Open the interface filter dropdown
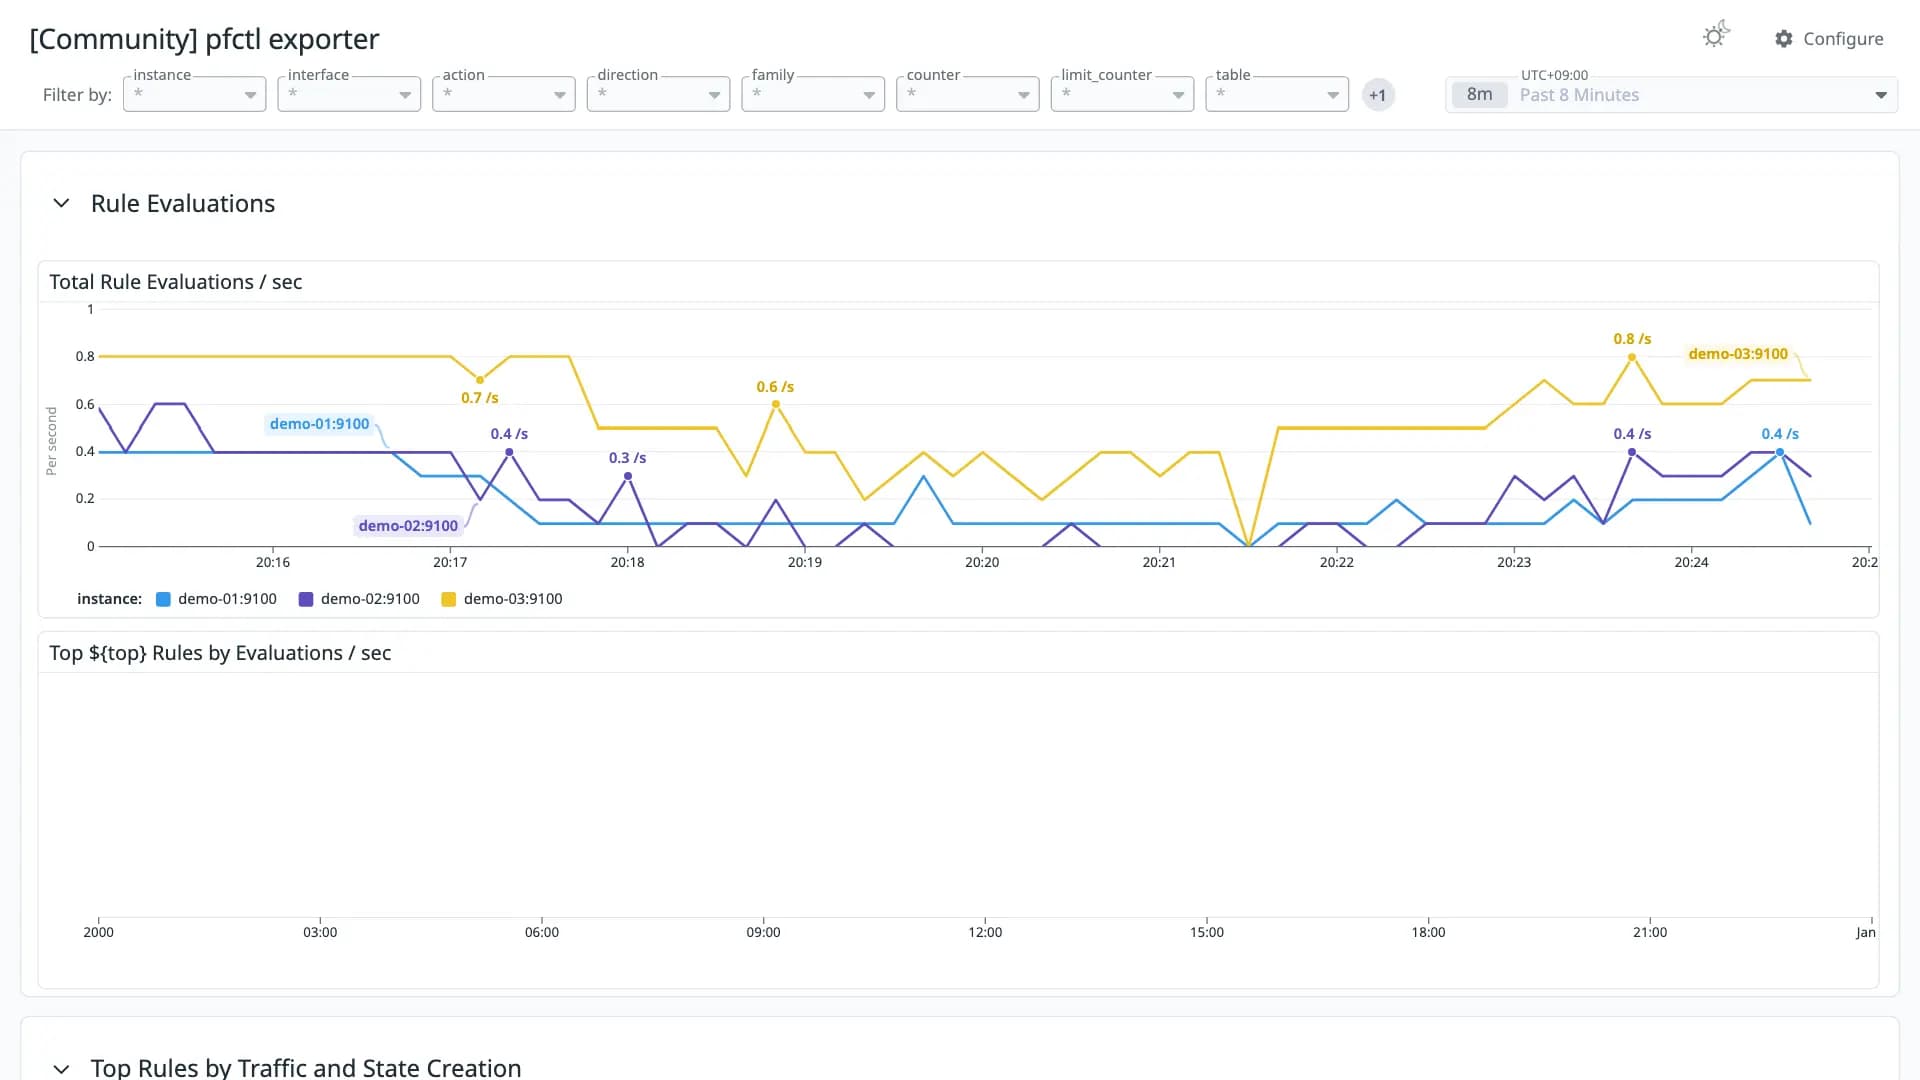Screen dimensions: 1920x1080 coord(349,94)
